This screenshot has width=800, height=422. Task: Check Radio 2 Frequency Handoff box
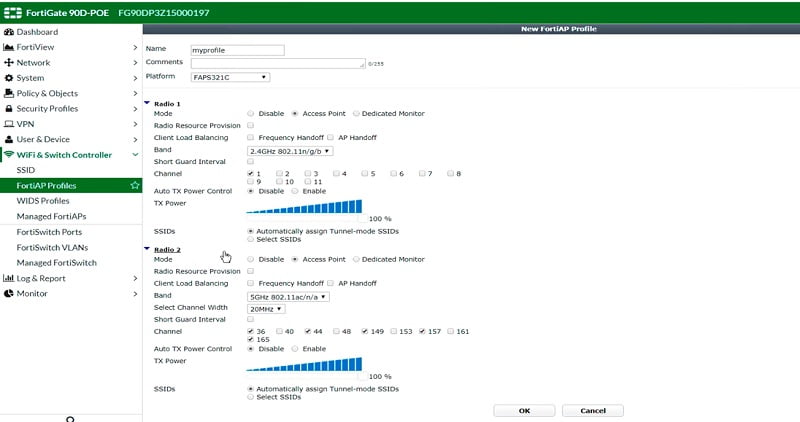point(251,283)
